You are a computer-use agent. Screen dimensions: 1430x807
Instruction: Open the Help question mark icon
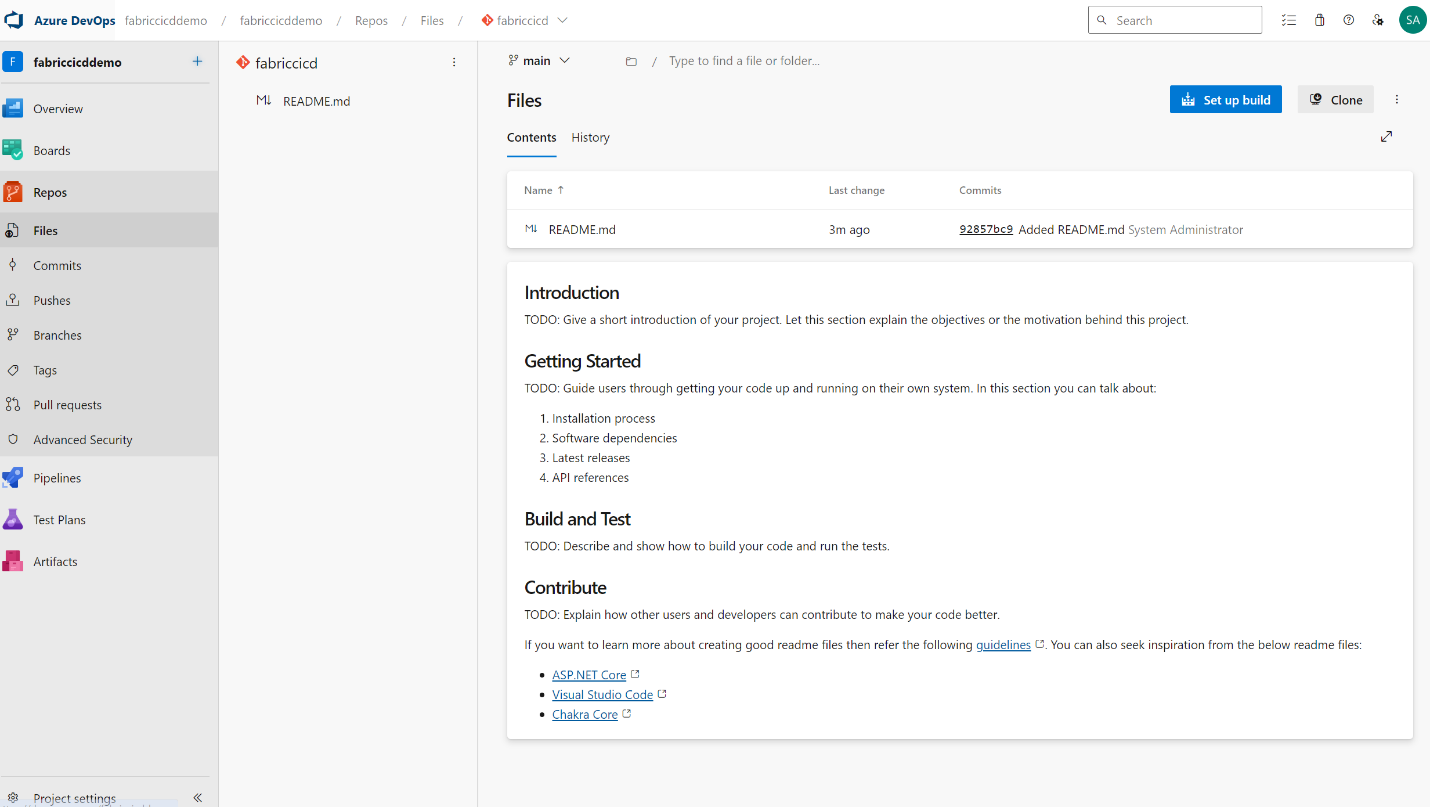(x=1348, y=20)
